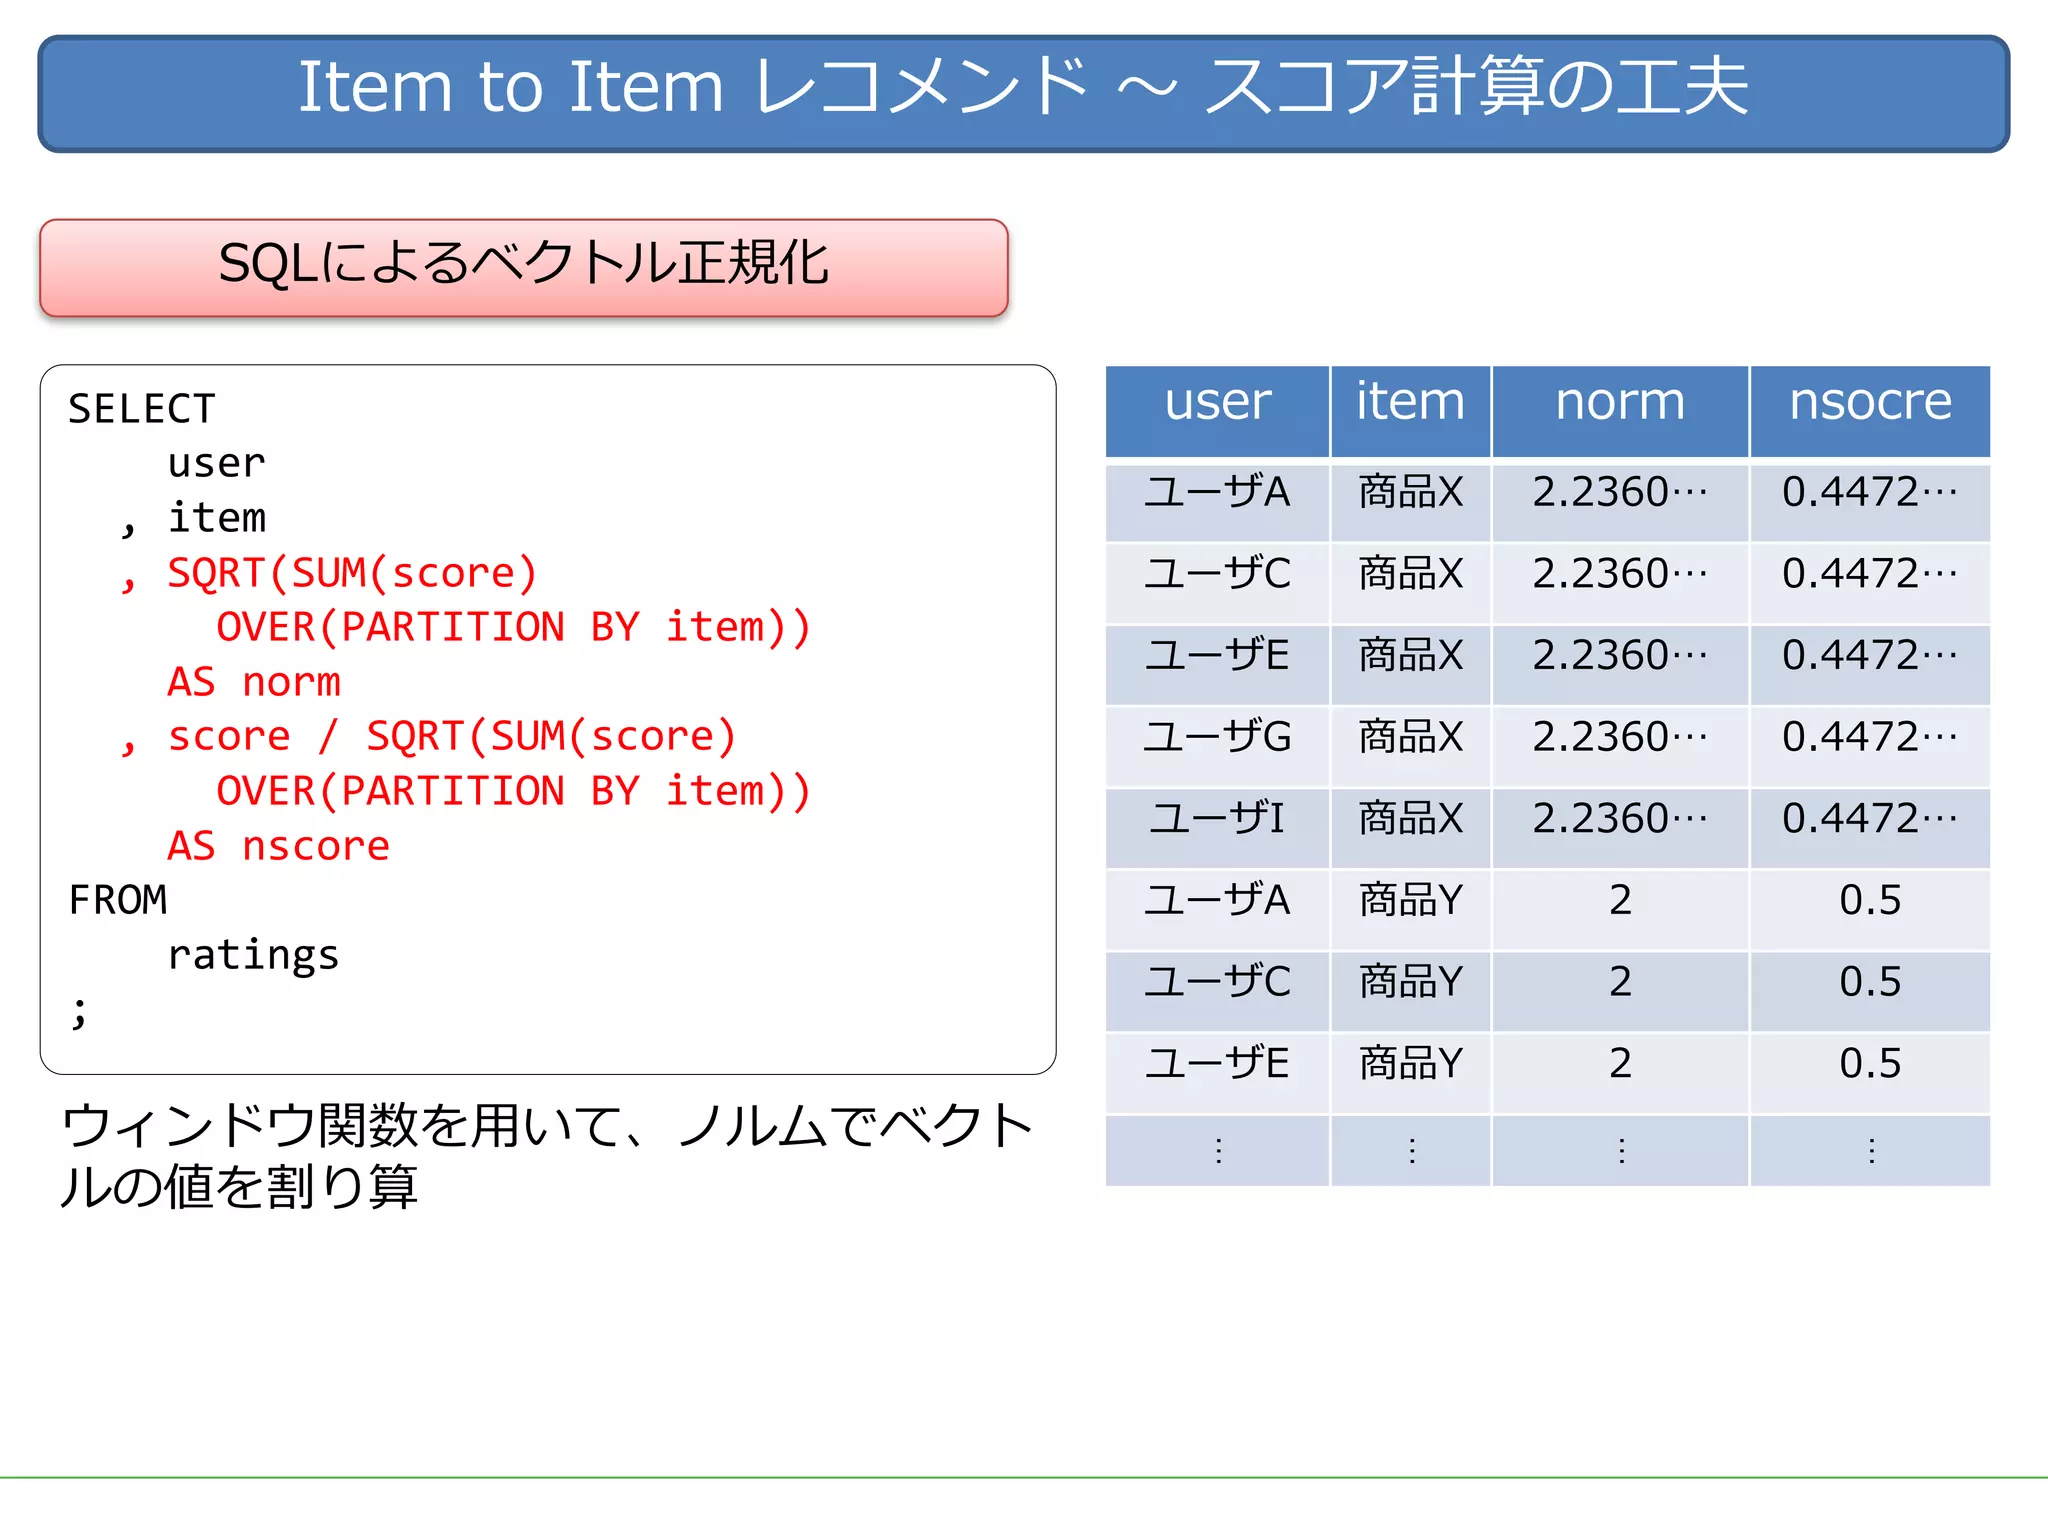Click the 'norm' table column header

click(x=1620, y=411)
